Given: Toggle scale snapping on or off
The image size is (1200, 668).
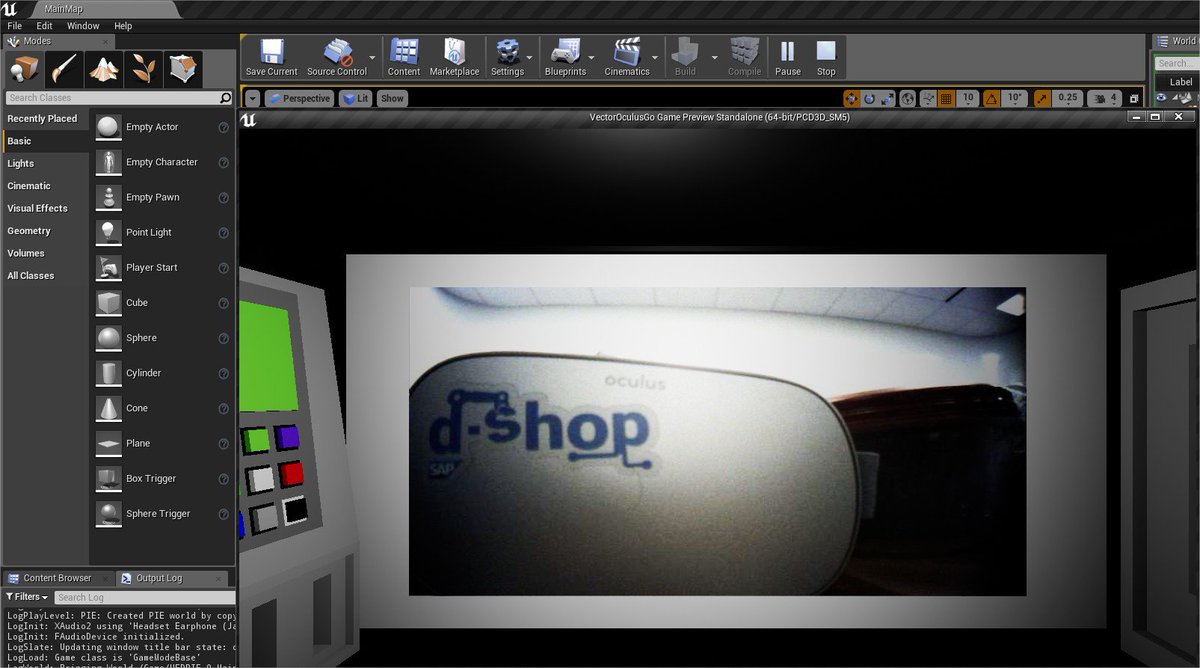Looking at the screenshot, I should click(1042, 98).
